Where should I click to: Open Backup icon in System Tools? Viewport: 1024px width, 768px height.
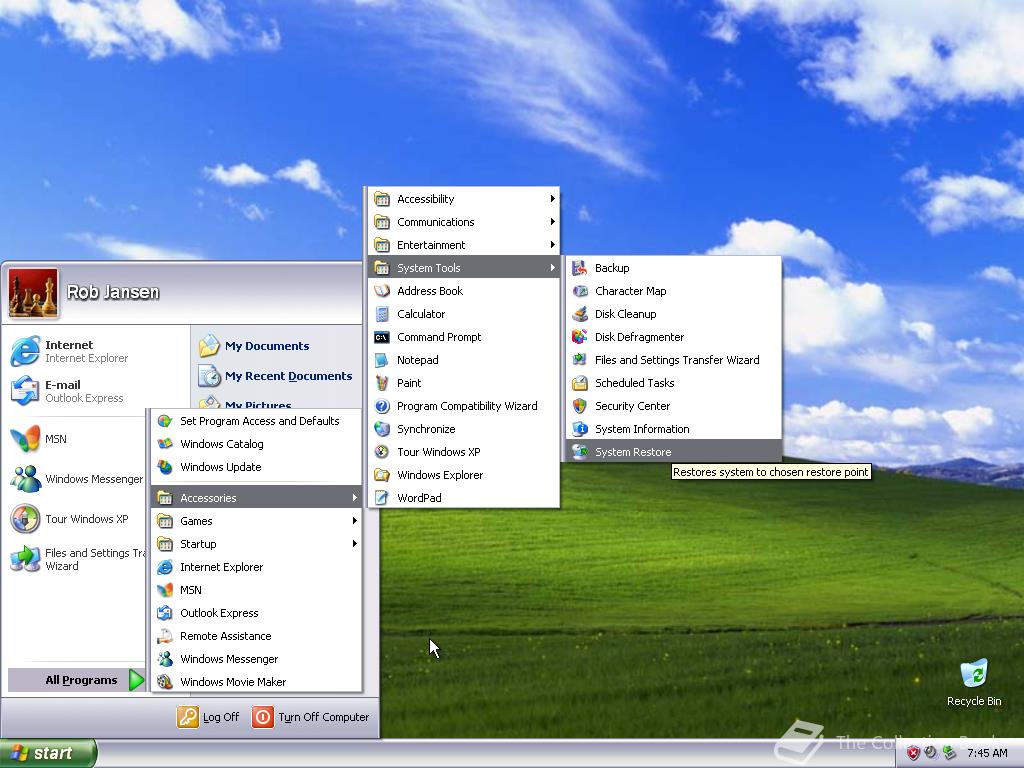(579, 268)
